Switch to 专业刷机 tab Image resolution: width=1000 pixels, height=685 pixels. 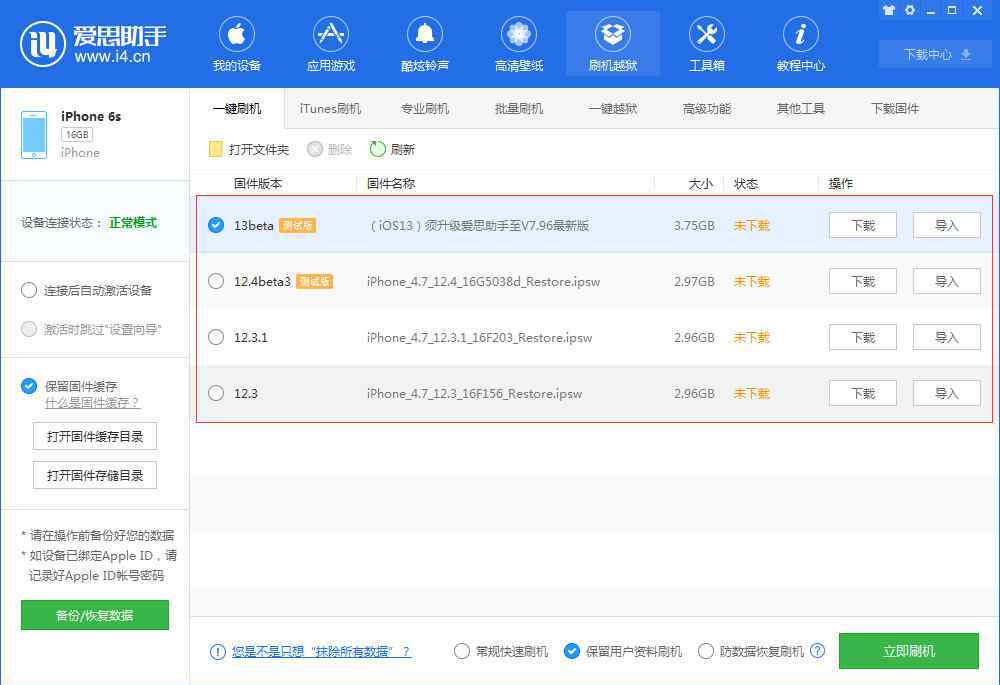425,108
